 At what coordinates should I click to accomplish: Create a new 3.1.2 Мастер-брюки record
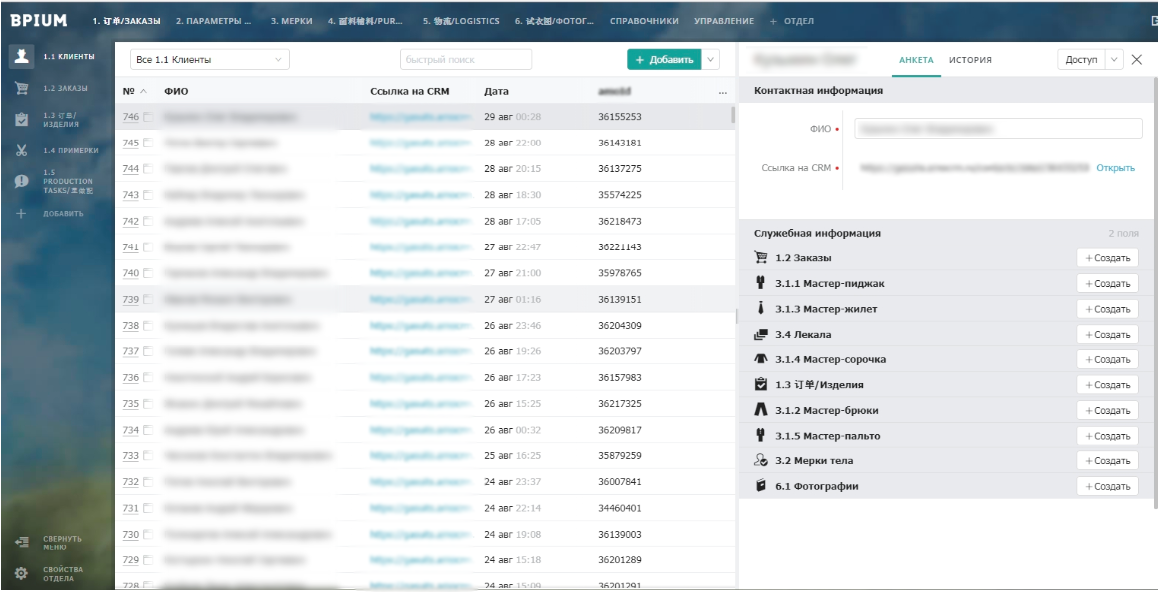pos(1107,409)
